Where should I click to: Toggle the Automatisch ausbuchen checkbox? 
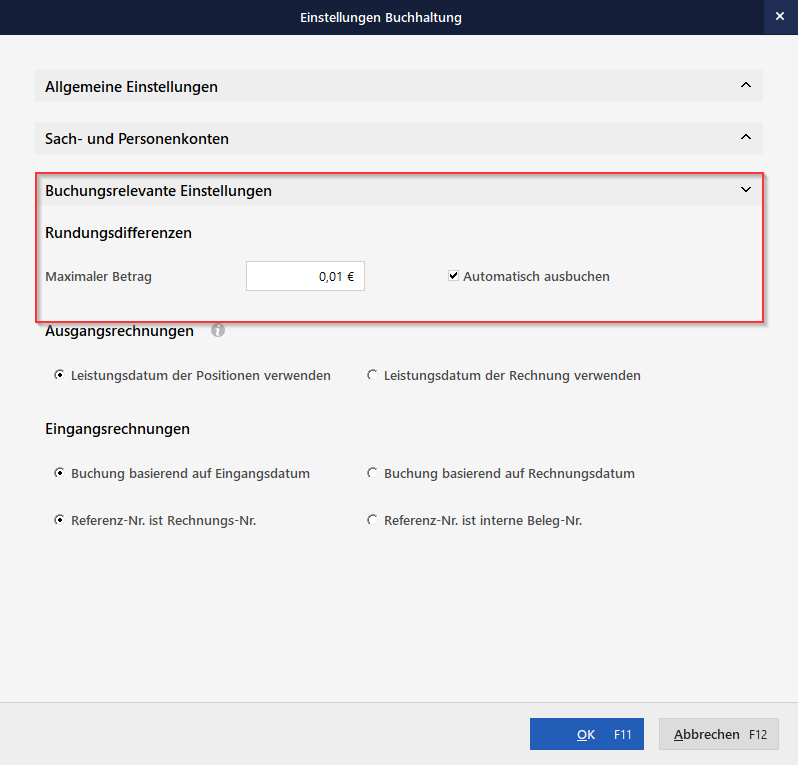coord(453,276)
